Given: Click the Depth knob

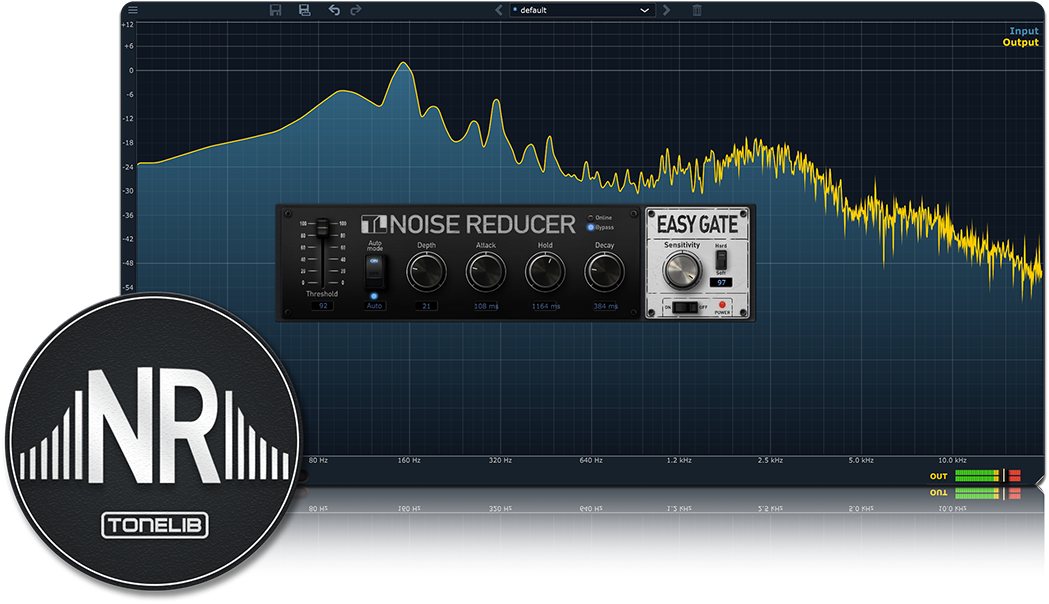Looking at the screenshot, I should 425,270.
